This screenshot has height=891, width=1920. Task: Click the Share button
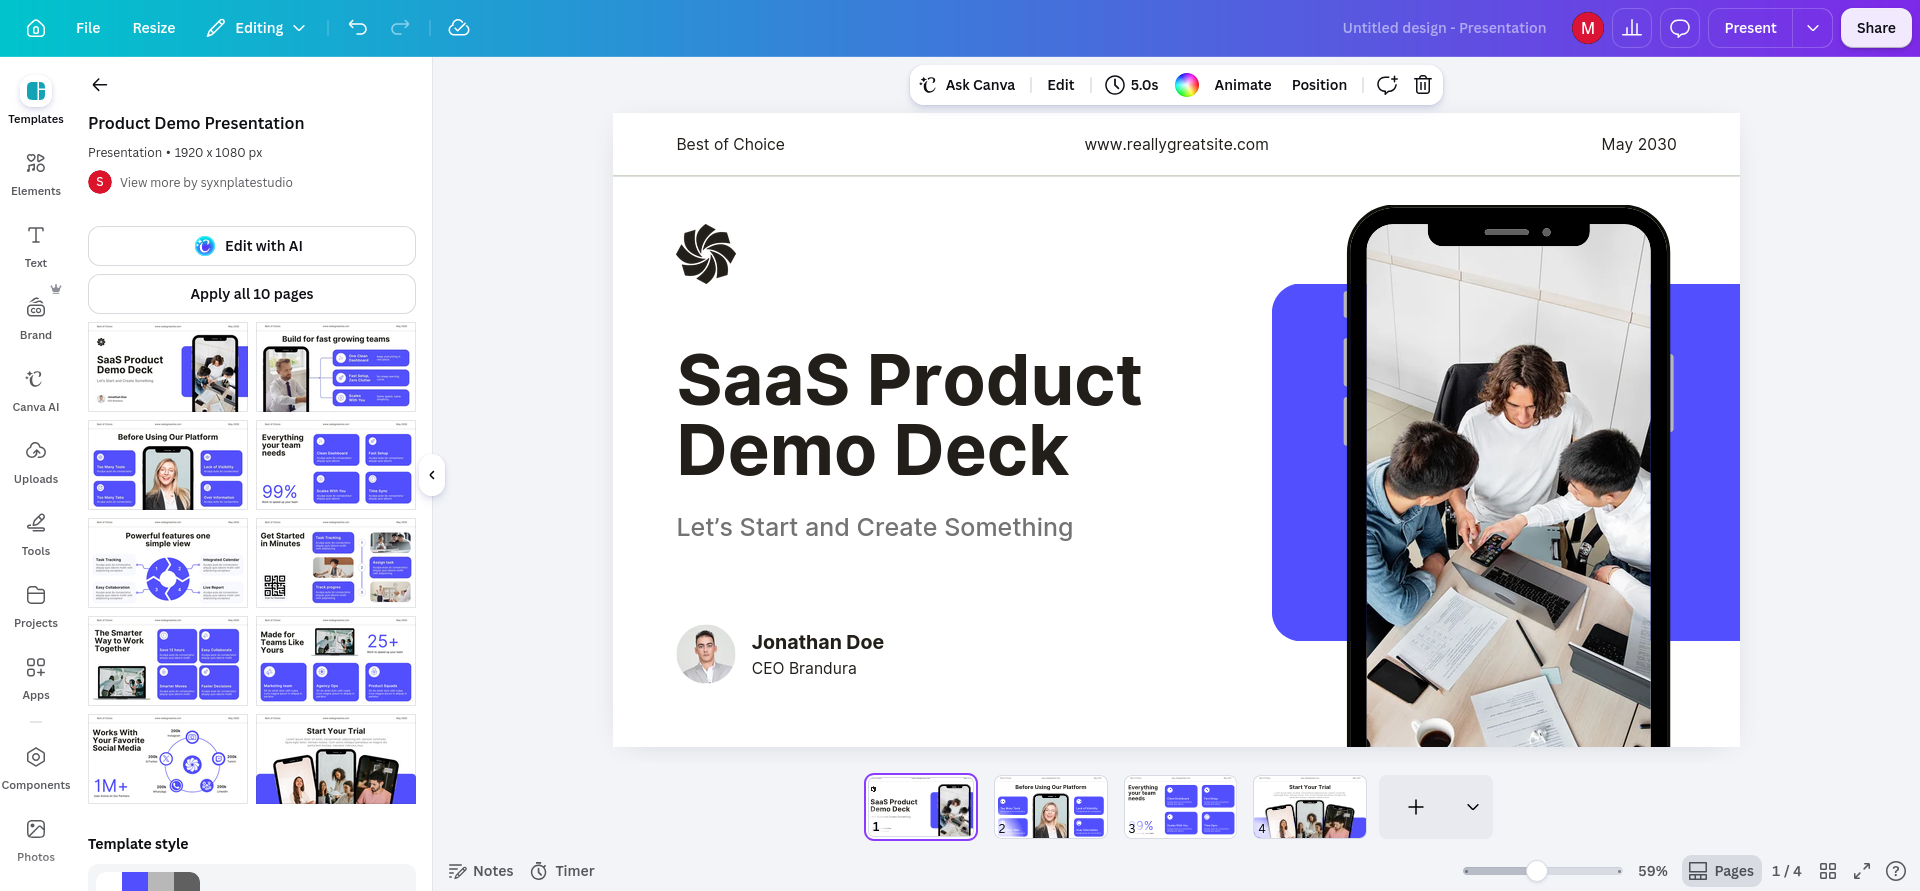coord(1876,28)
